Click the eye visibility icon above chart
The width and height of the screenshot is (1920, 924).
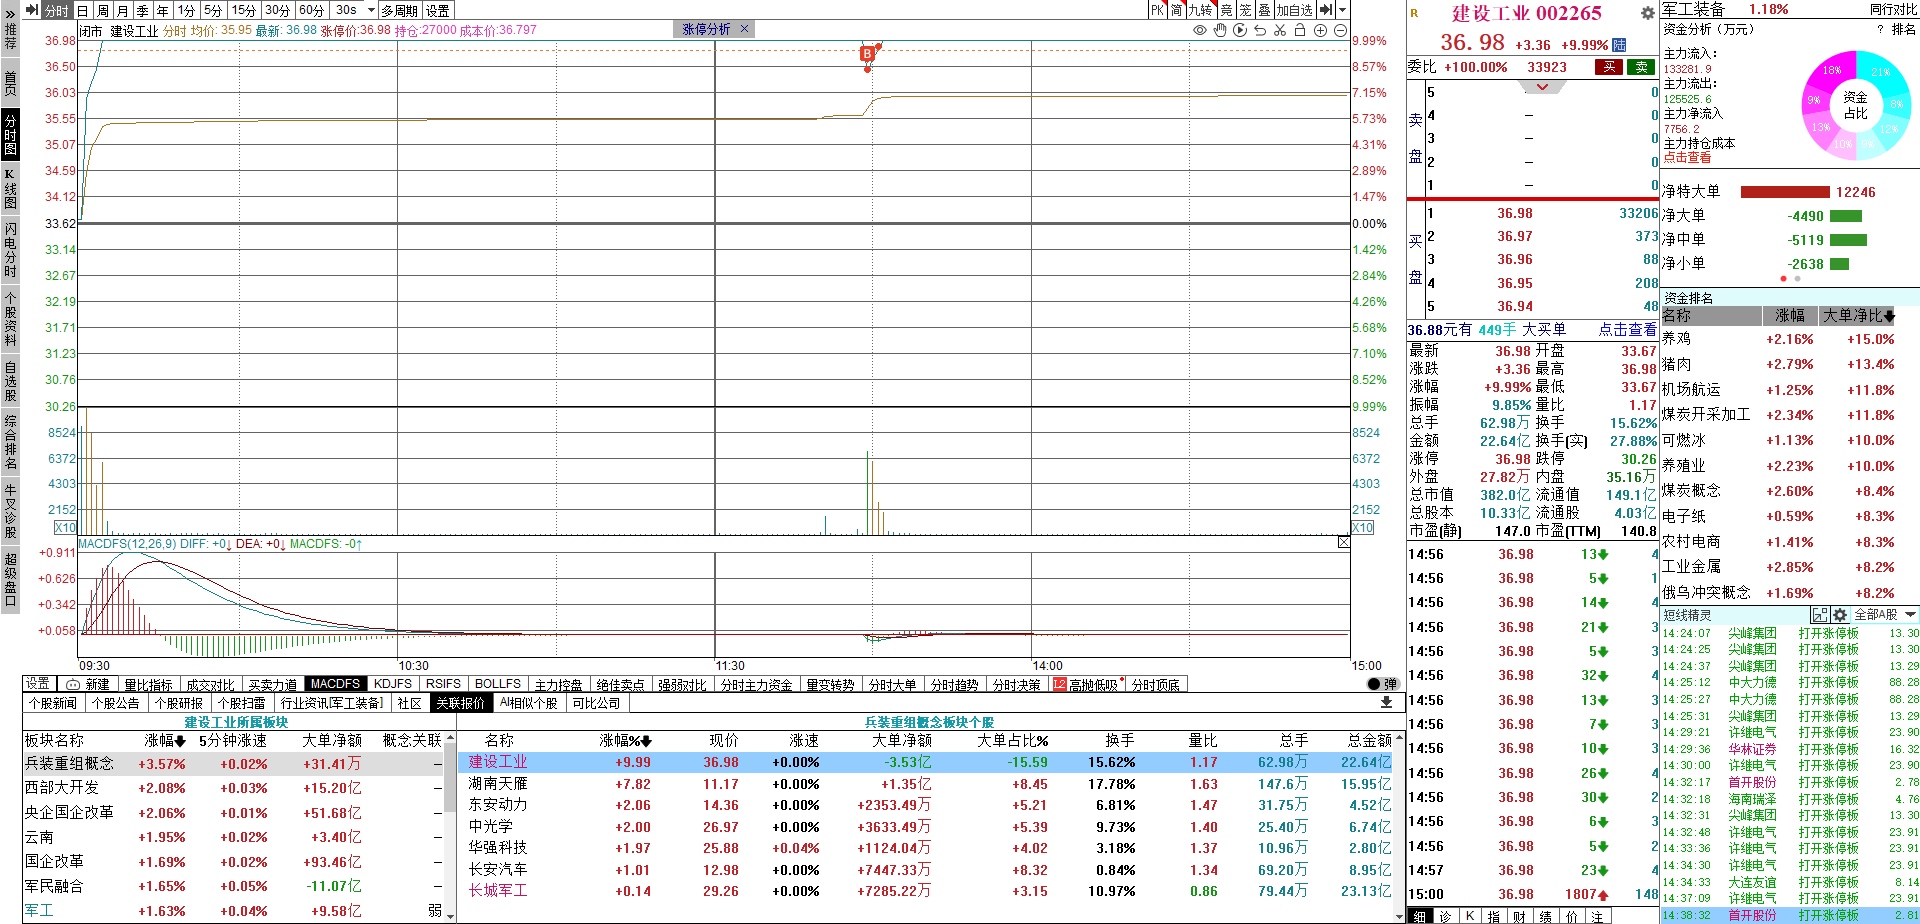(x=1200, y=30)
